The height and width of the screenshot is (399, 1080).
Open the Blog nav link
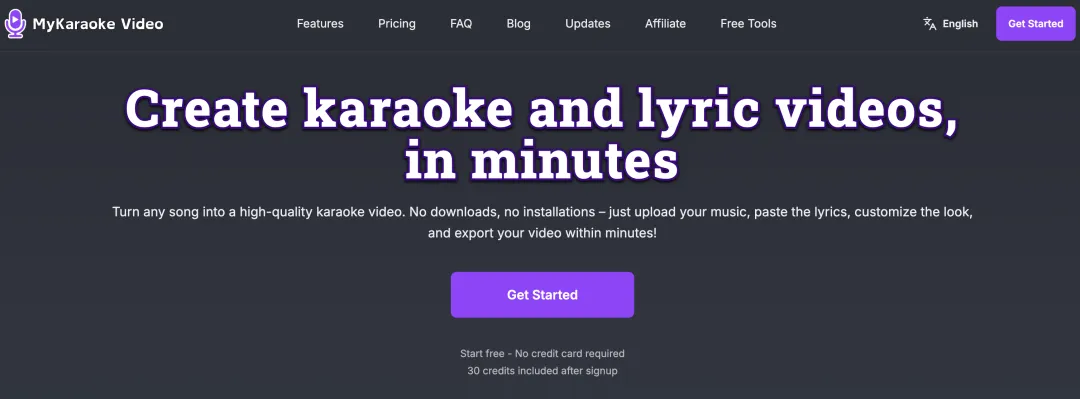[x=519, y=23]
